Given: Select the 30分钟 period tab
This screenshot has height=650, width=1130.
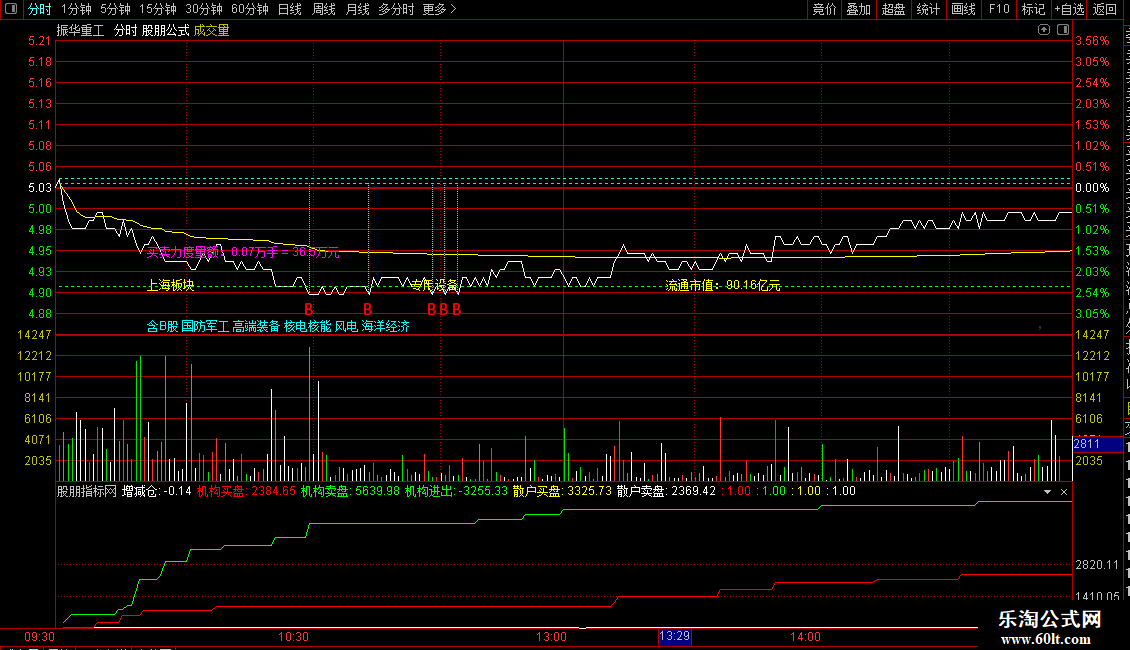Looking at the screenshot, I should tap(204, 9).
